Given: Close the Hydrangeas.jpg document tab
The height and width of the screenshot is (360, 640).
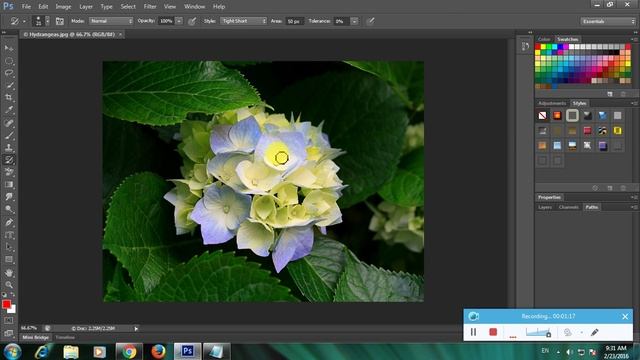Looking at the screenshot, I should pos(120,35).
